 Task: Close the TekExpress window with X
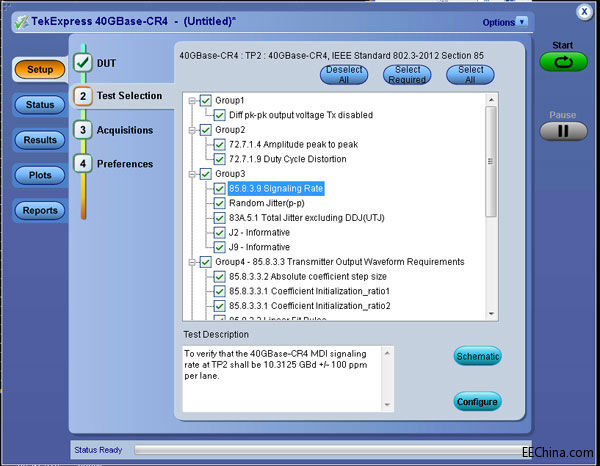(x=584, y=12)
